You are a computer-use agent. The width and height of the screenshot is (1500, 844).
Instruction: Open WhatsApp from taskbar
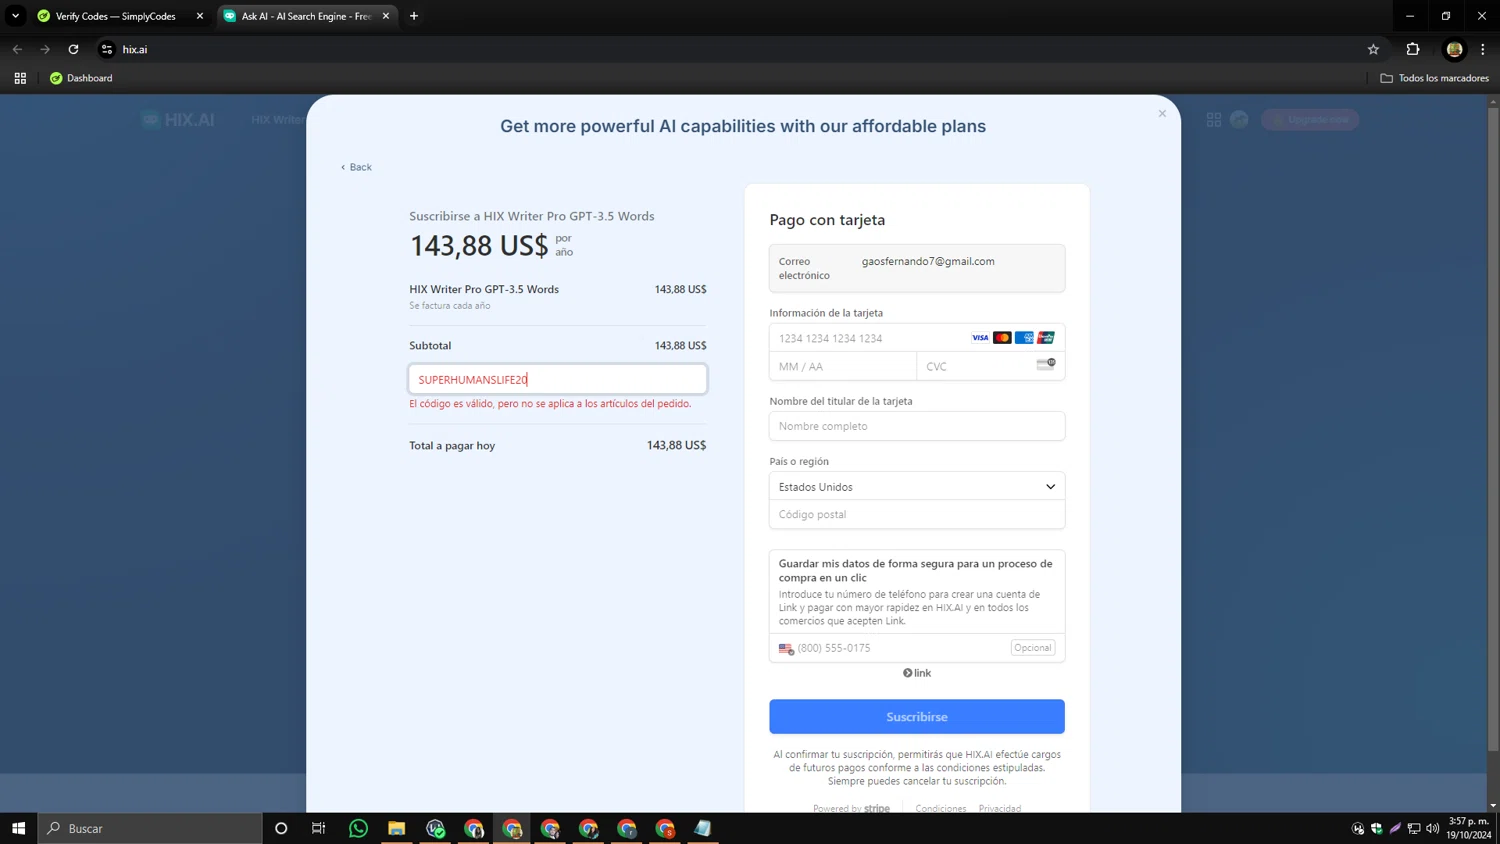pos(358,828)
